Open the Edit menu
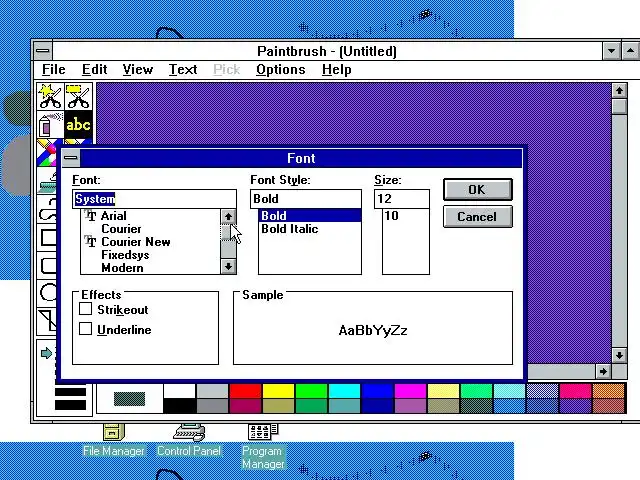640x480 pixels. coord(94,70)
